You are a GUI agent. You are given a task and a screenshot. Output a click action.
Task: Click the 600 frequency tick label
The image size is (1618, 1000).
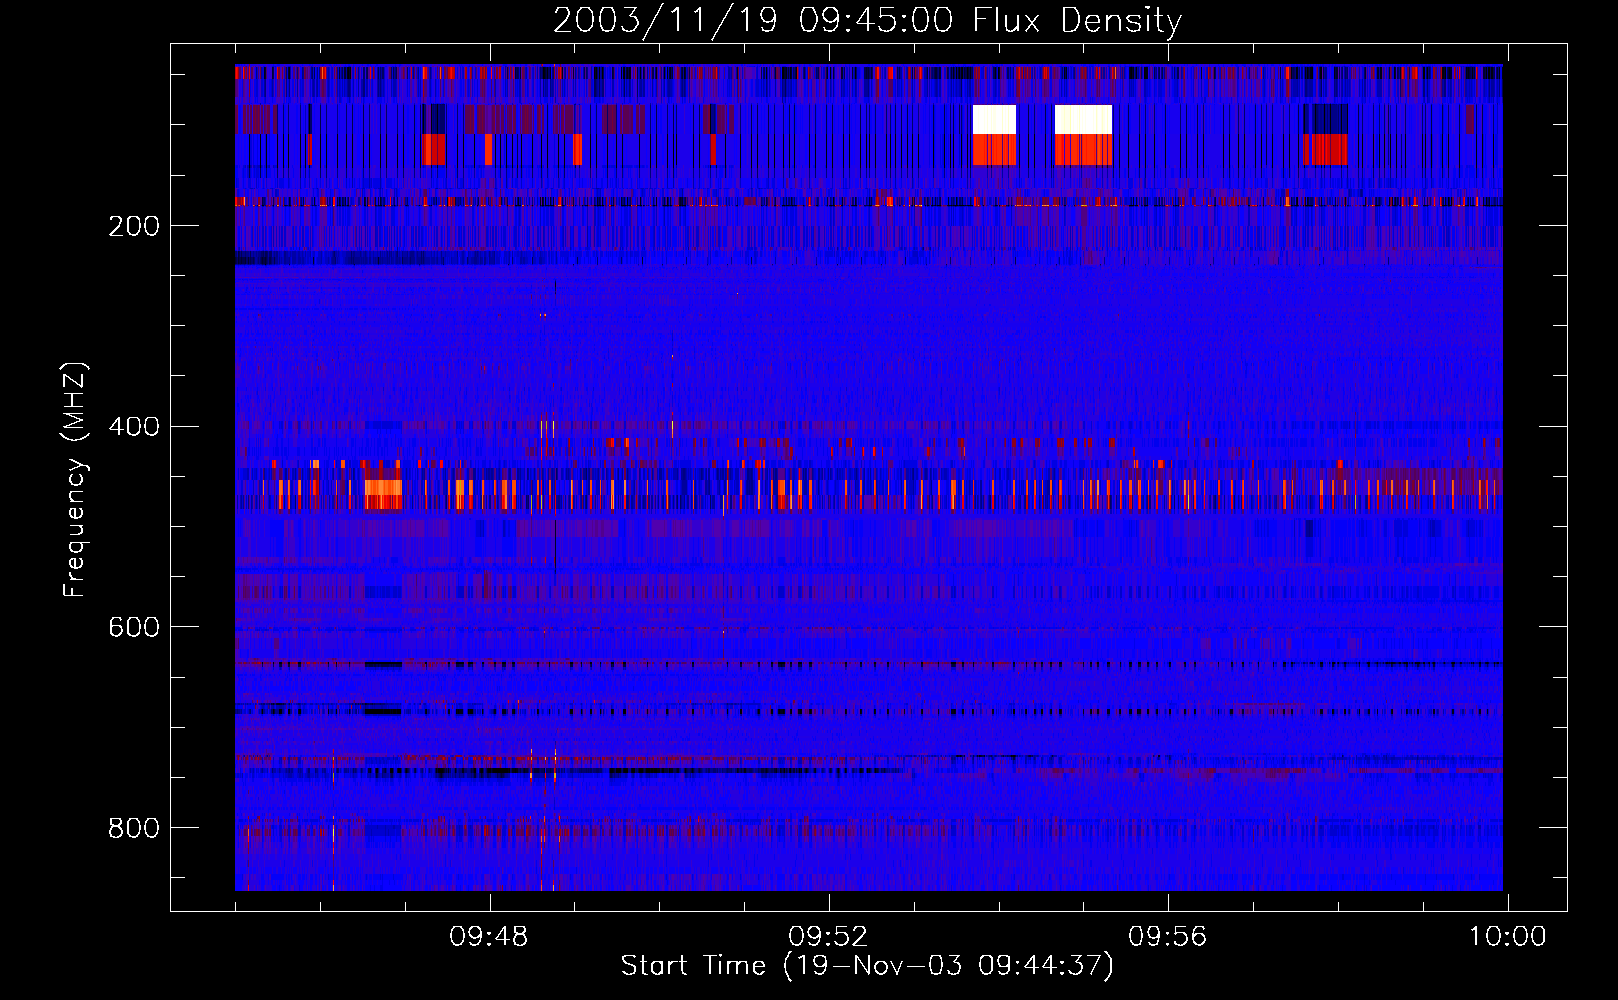[134, 627]
